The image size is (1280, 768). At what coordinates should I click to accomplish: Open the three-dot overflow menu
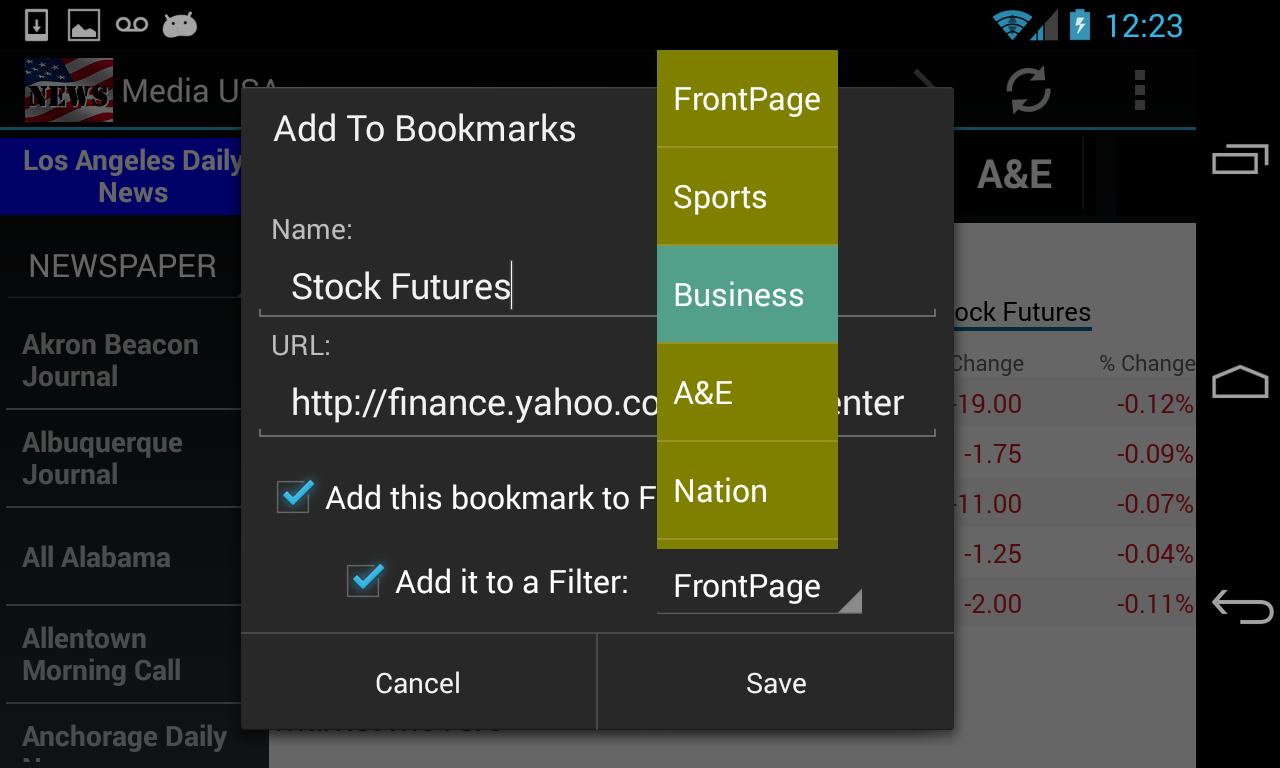pyautogui.click(x=1139, y=91)
